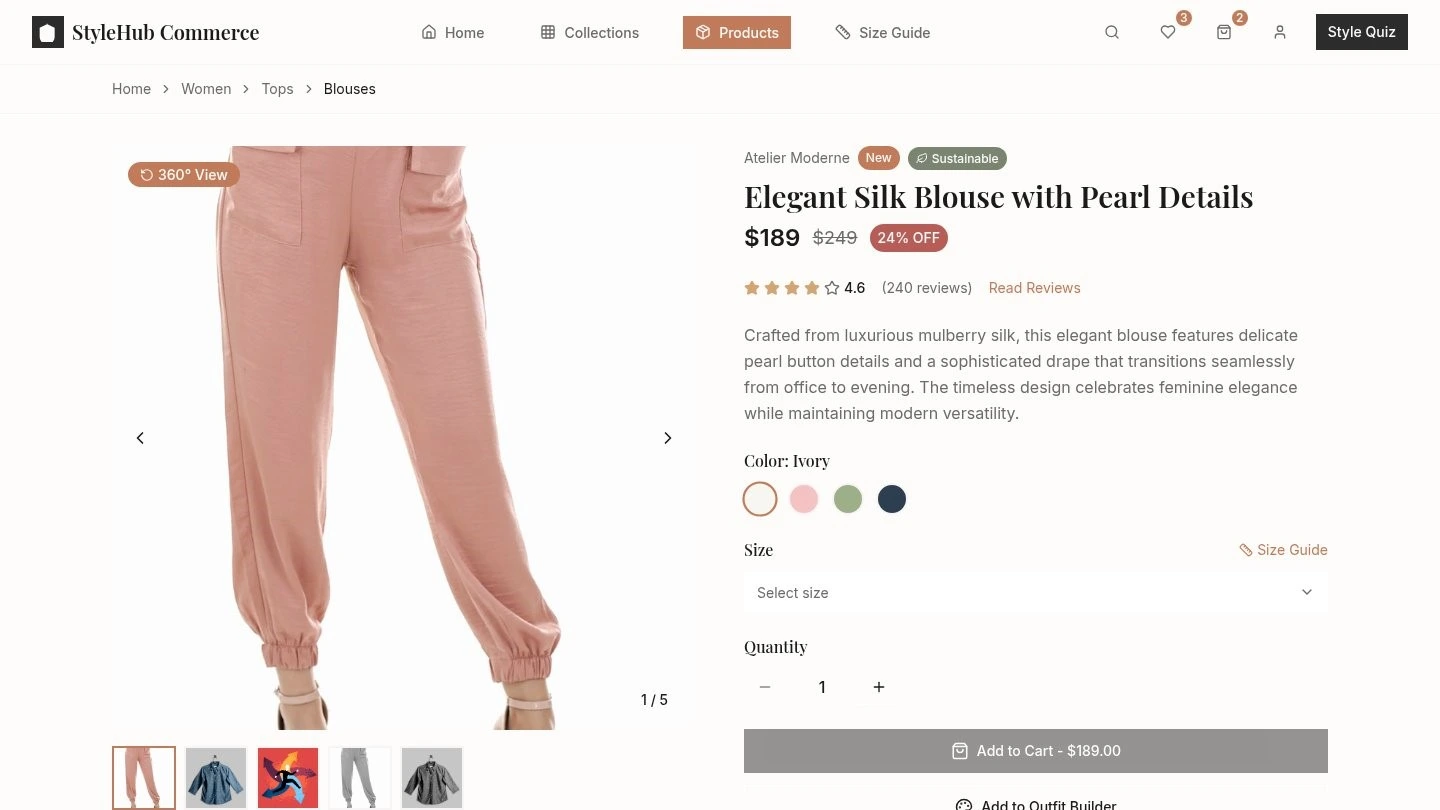Navigate to Blouses in the breadcrumb
Image resolution: width=1440 pixels, height=810 pixels.
(x=349, y=89)
